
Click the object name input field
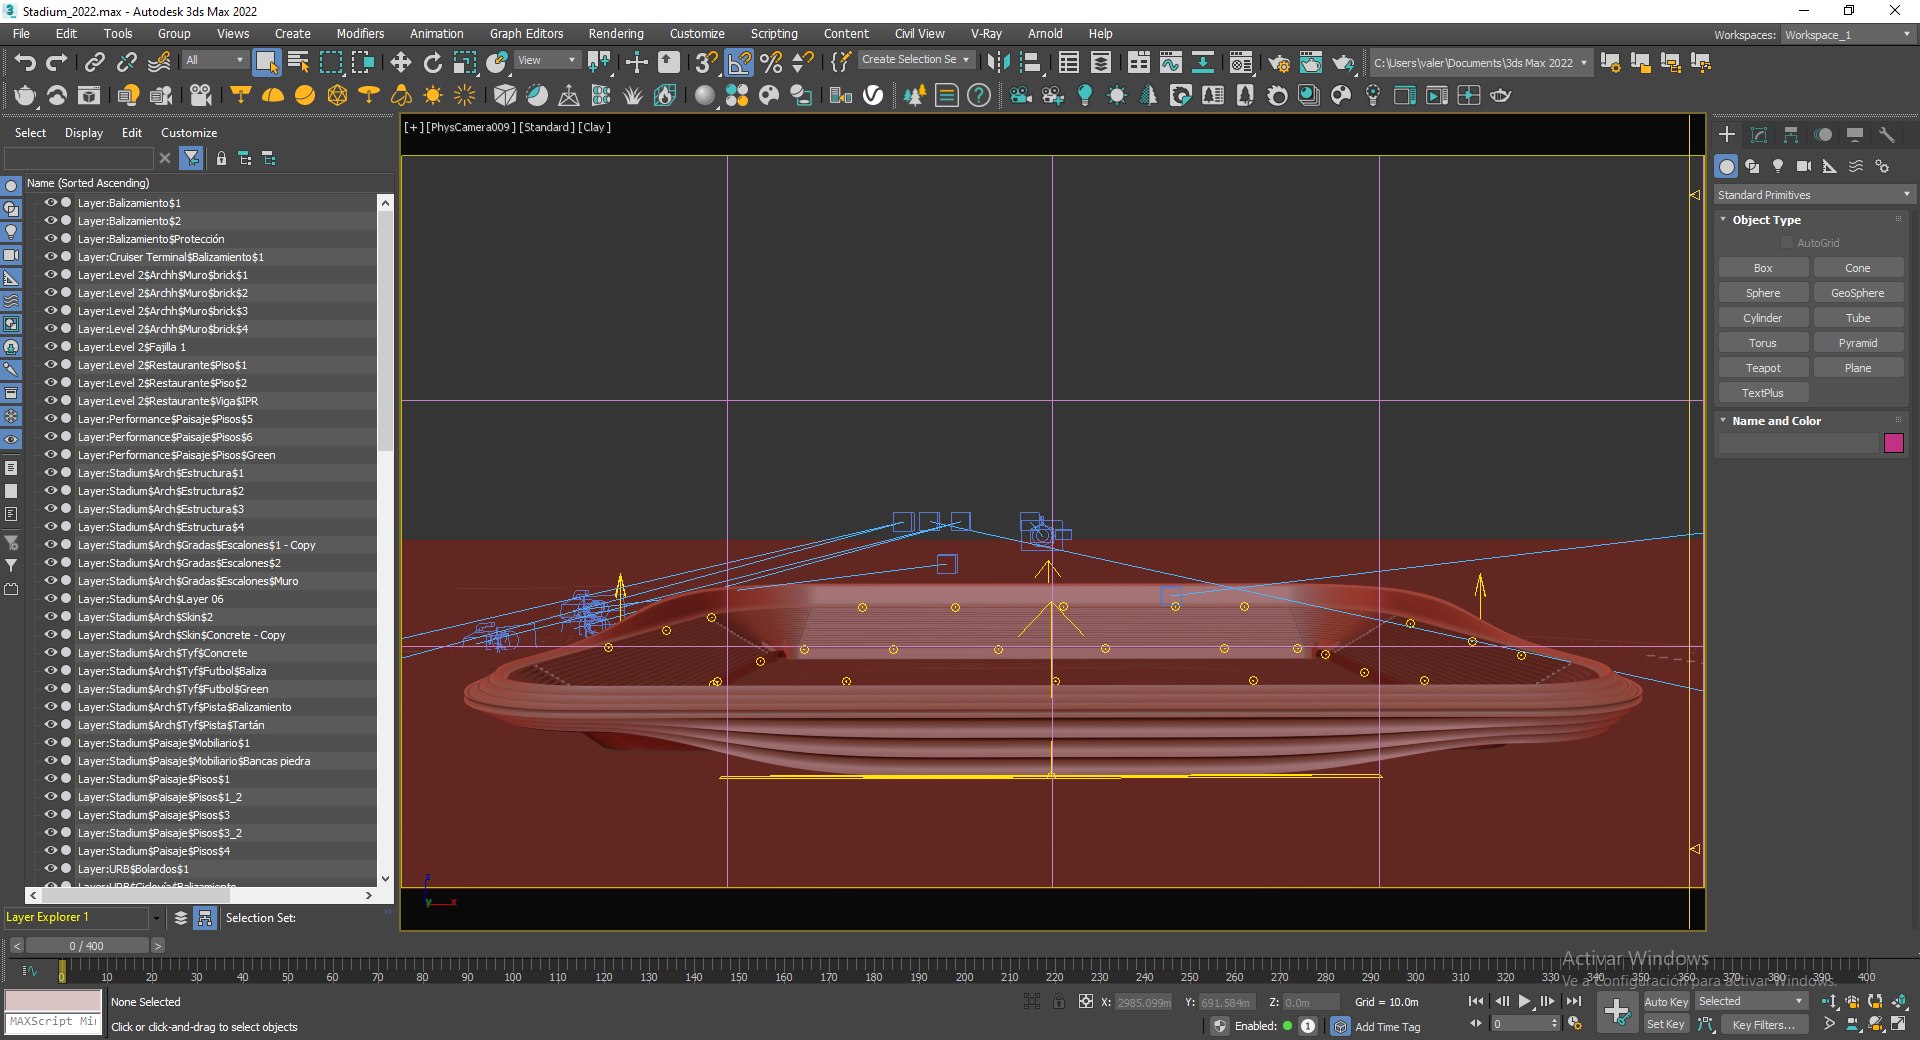(1799, 443)
